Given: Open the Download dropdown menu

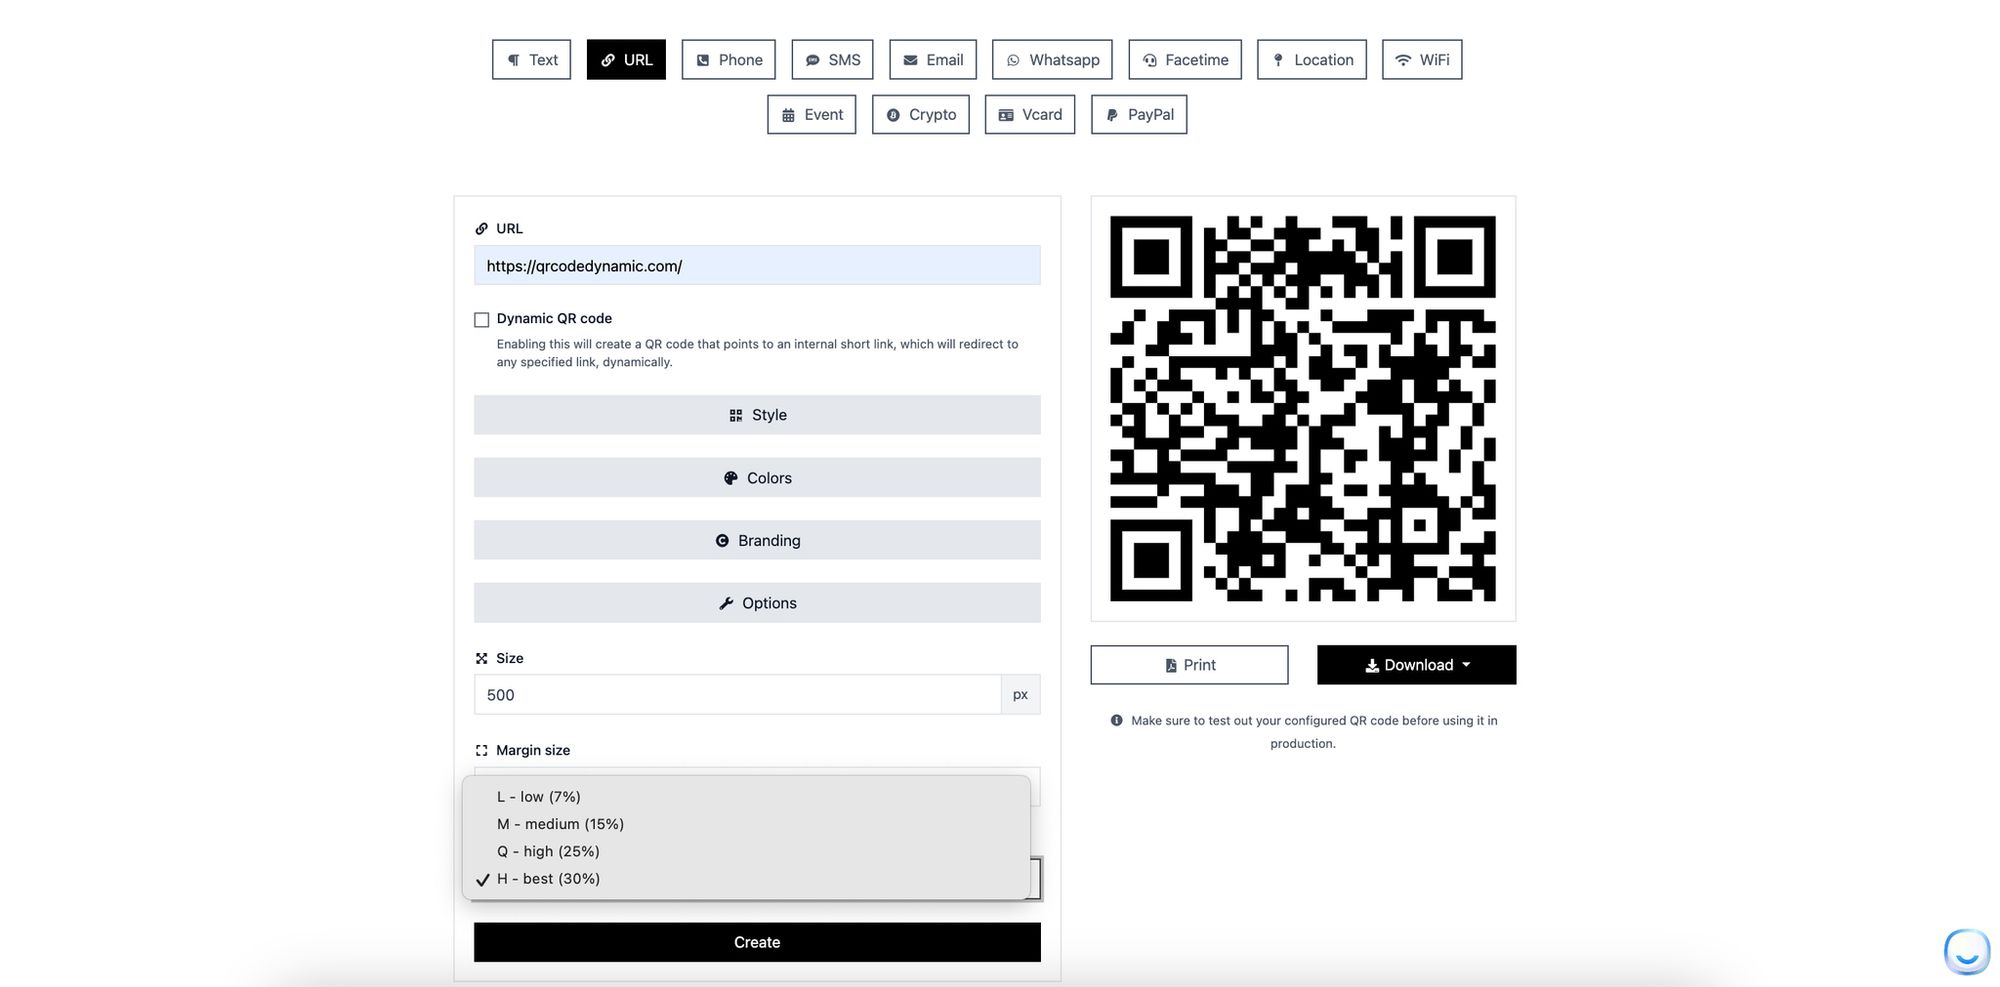Looking at the screenshot, I should [x=1416, y=665].
